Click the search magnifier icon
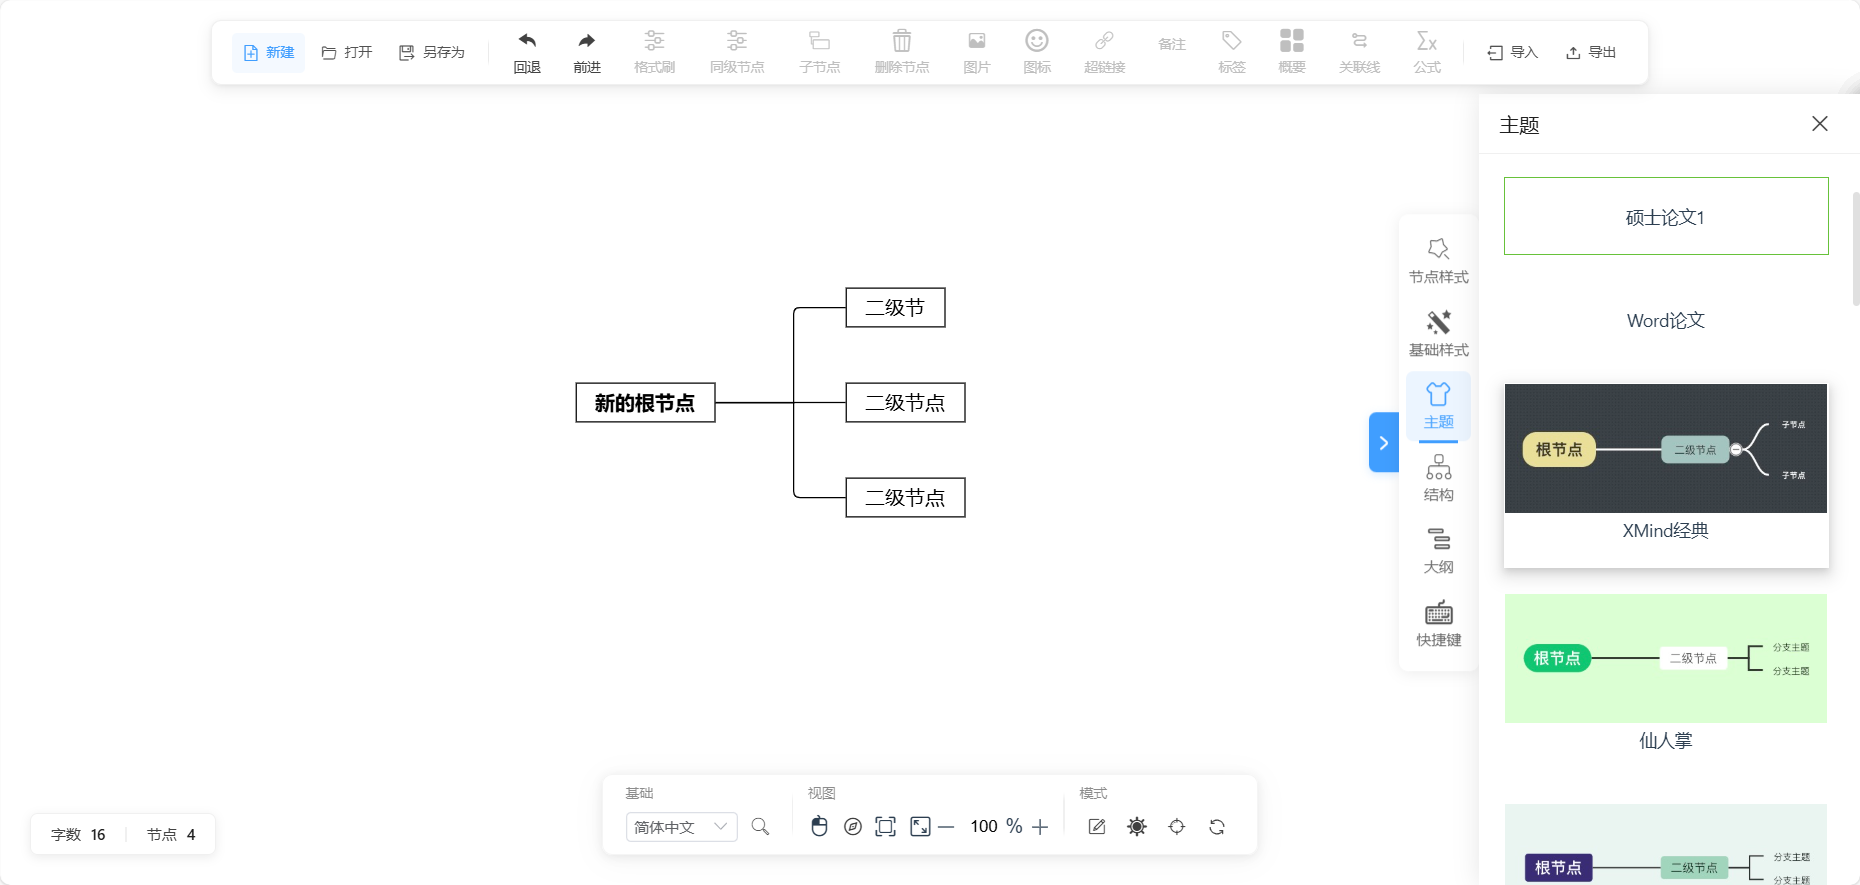 [x=760, y=827]
